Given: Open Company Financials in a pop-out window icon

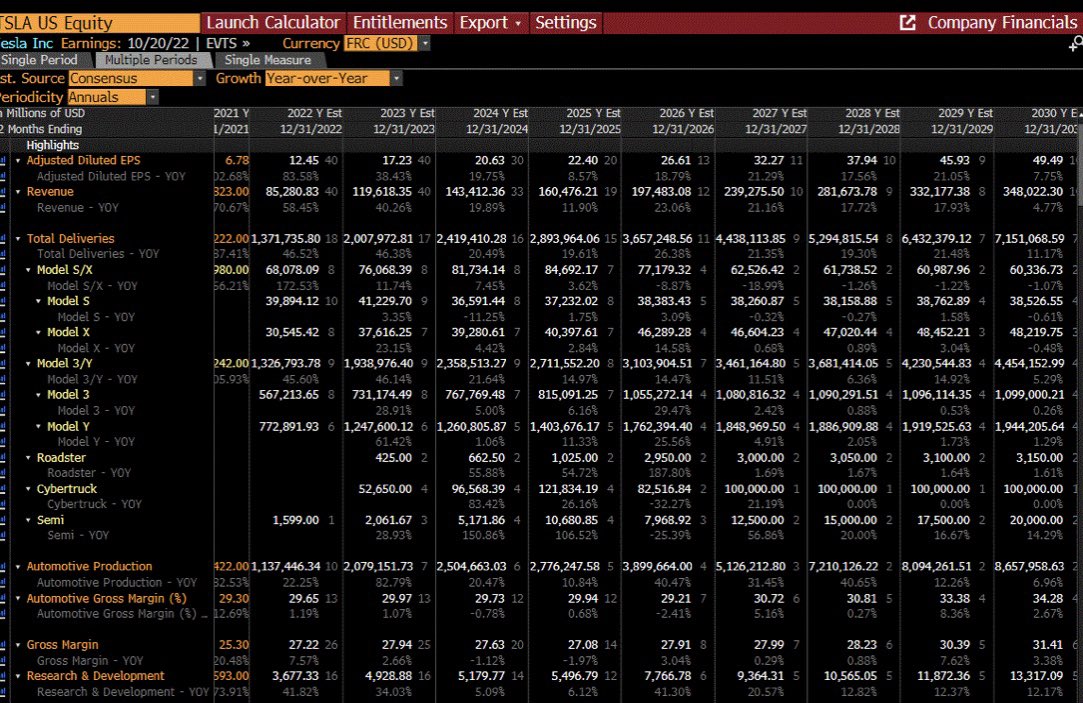Looking at the screenshot, I should coord(908,23).
